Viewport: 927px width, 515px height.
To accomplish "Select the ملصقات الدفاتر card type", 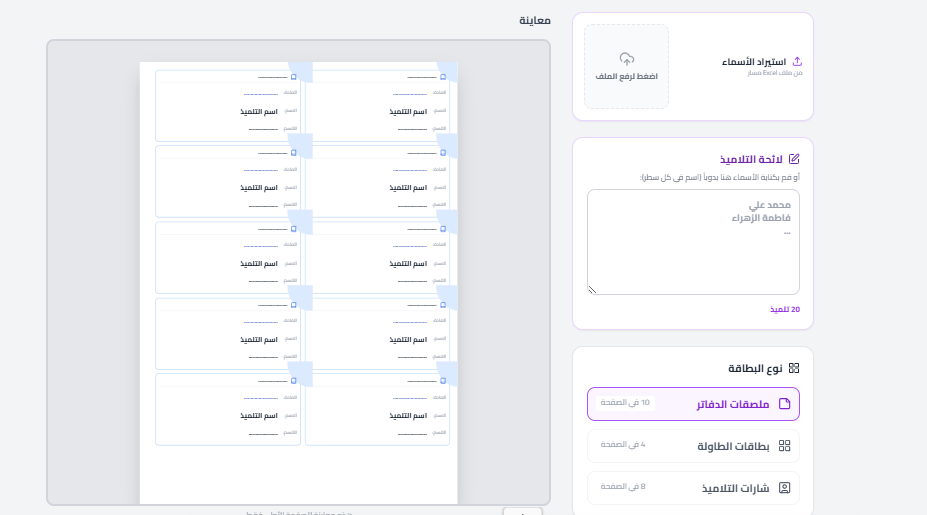I will pyautogui.click(x=693, y=404).
